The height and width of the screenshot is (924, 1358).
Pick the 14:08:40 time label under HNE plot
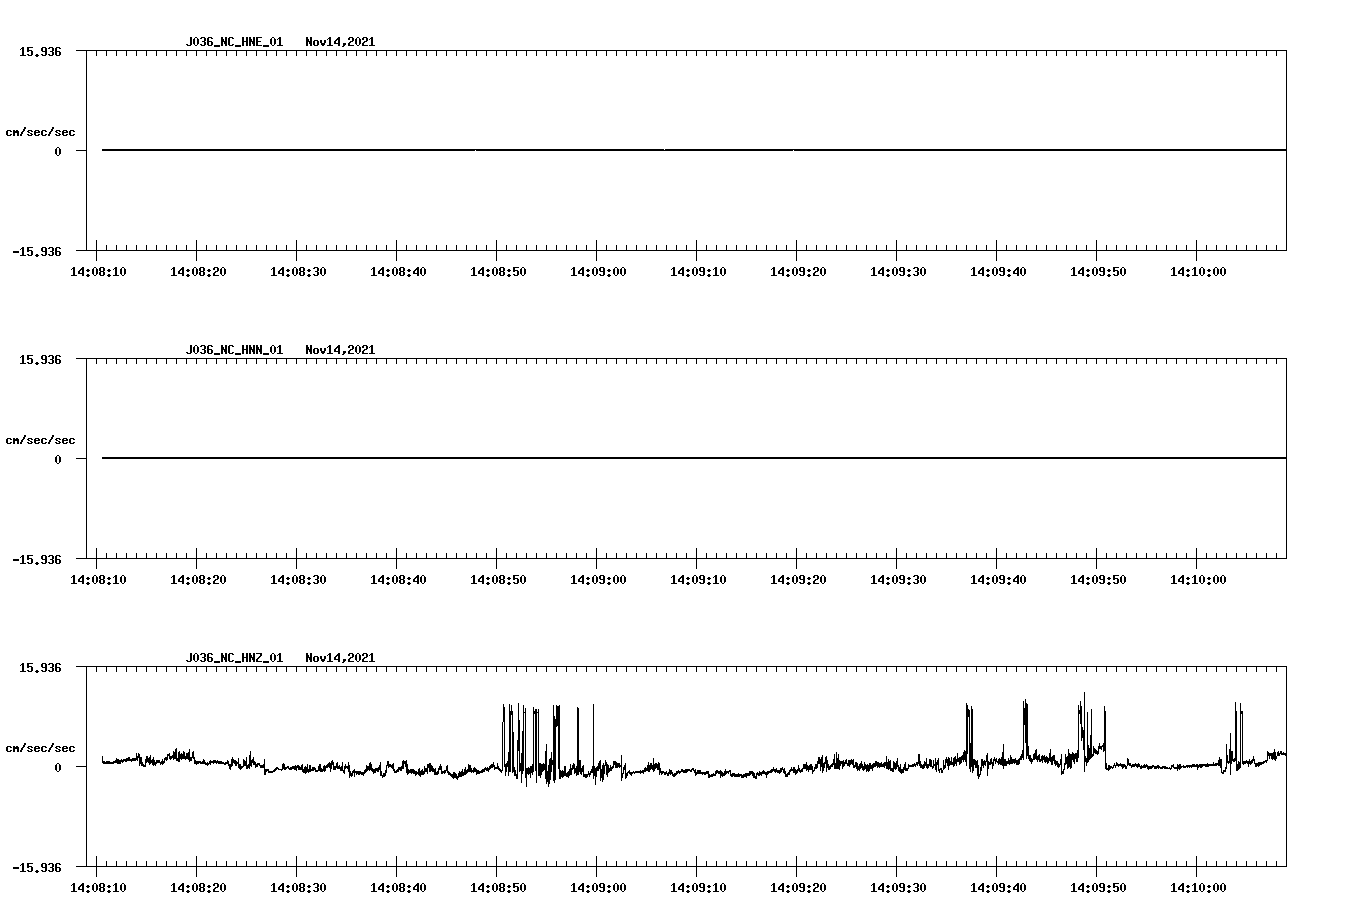398,272
